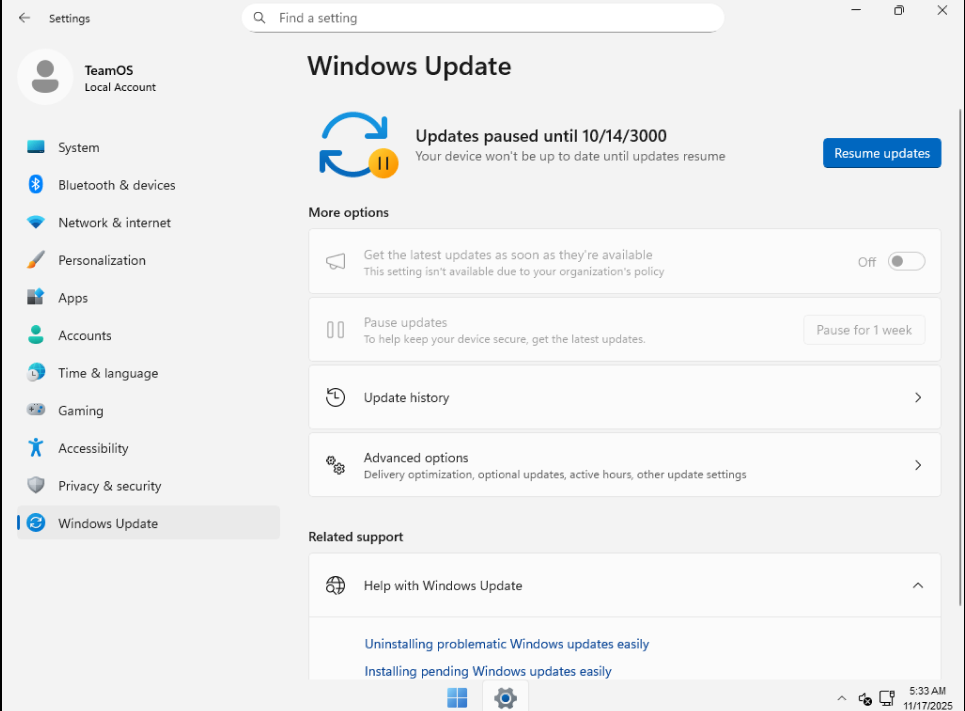Click the Accessibility figure icon
965x711 pixels.
[36, 448]
